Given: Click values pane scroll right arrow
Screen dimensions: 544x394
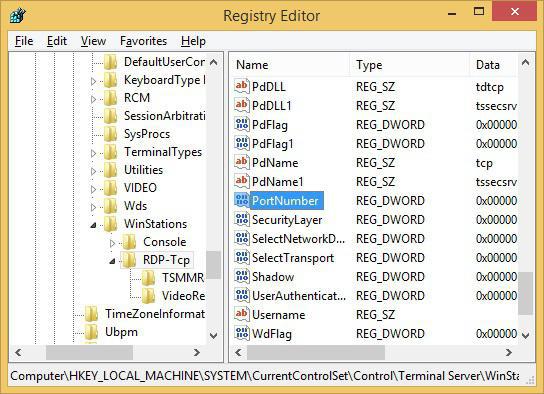Looking at the screenshot, I should tap(509, 352).
